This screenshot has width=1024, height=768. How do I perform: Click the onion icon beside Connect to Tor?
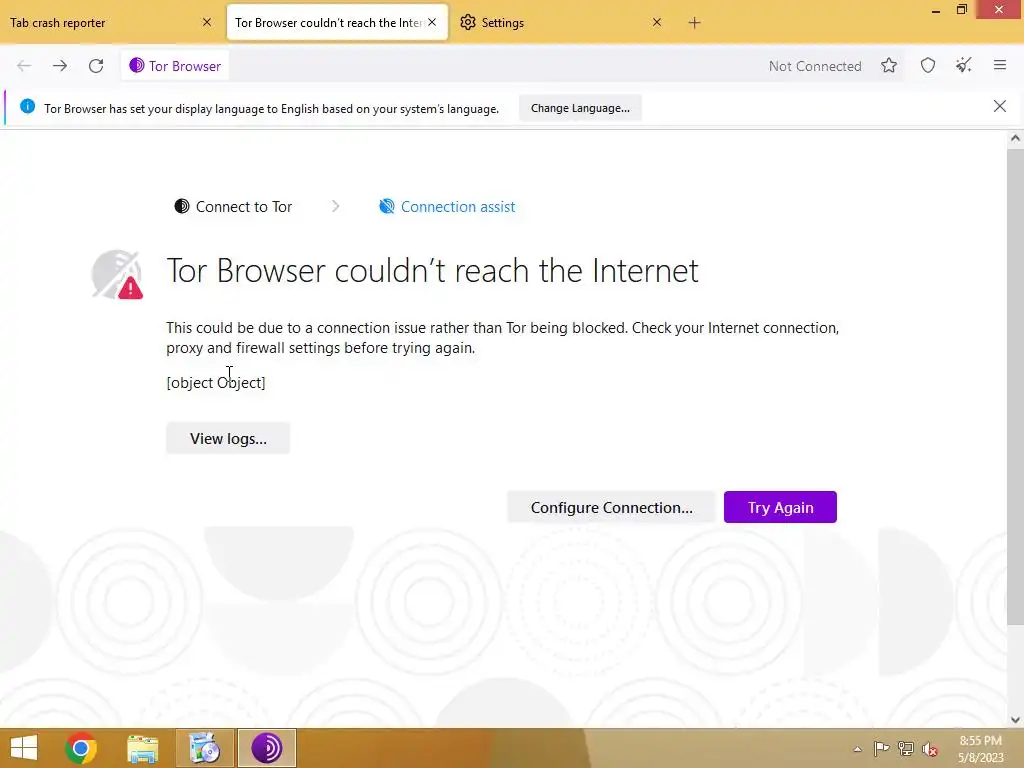(182, 206)
